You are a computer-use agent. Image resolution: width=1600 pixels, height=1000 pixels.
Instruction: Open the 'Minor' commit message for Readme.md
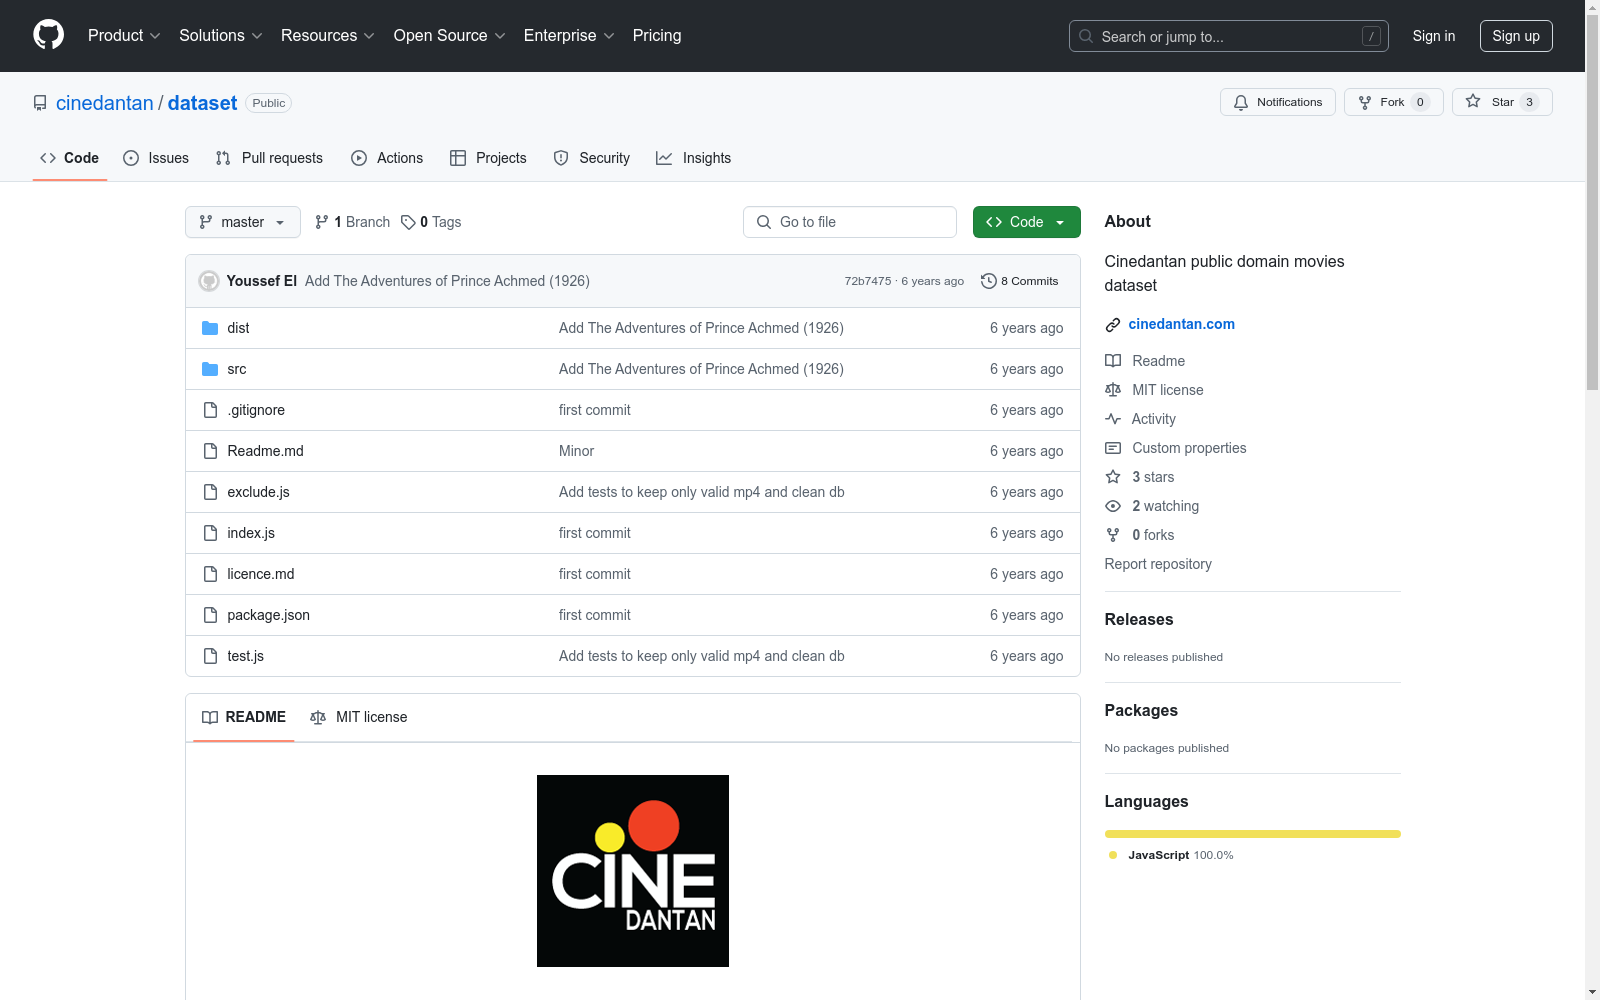577,451
